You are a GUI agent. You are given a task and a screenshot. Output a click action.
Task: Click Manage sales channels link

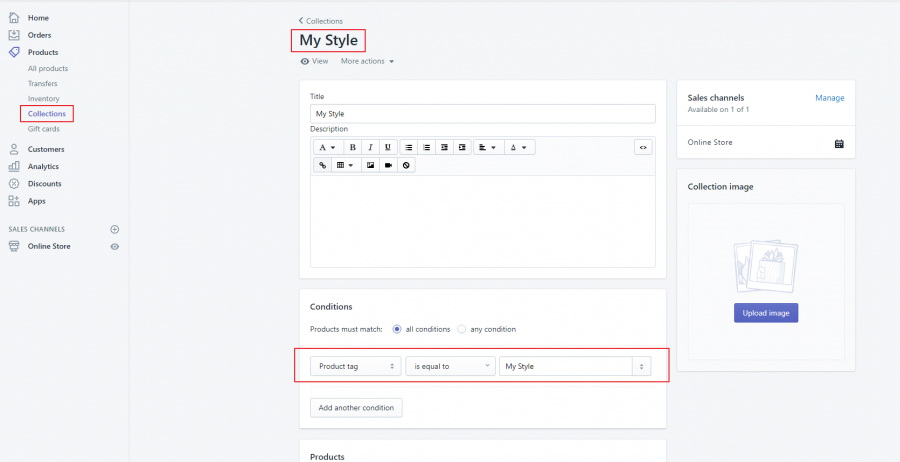click(830, 98)
